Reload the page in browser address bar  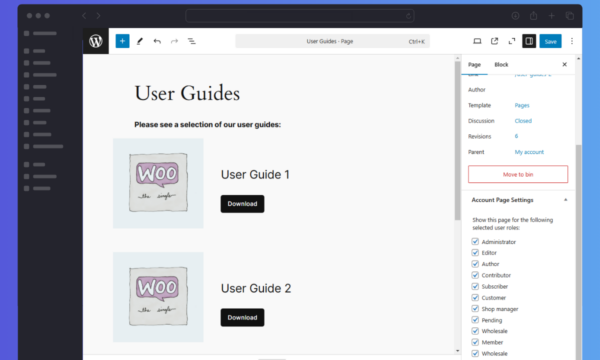coord(408,16)
